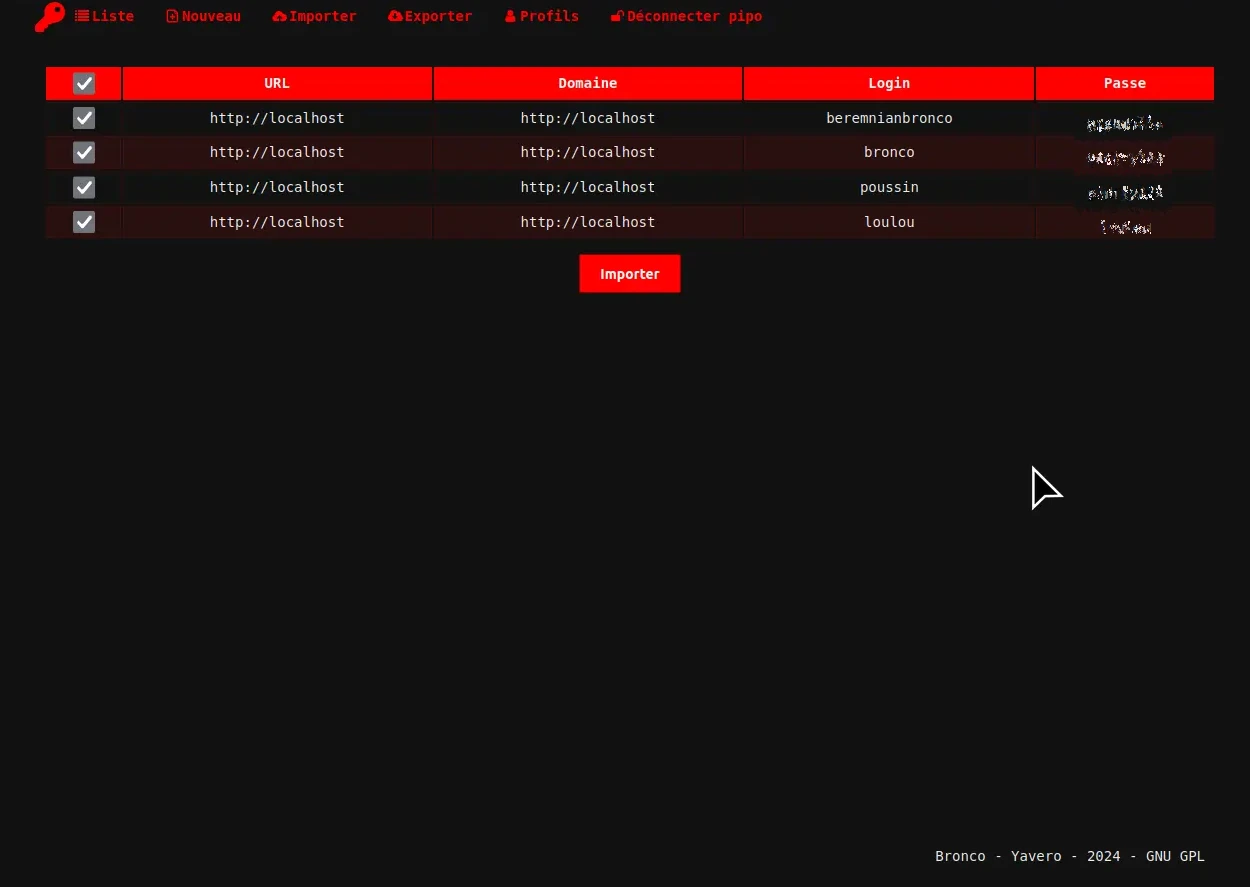Image resolution: width=1250 pixels, height=887 pixels.
Task: Click Déconnecter pipo to log out
Action: tap(686, 16)
